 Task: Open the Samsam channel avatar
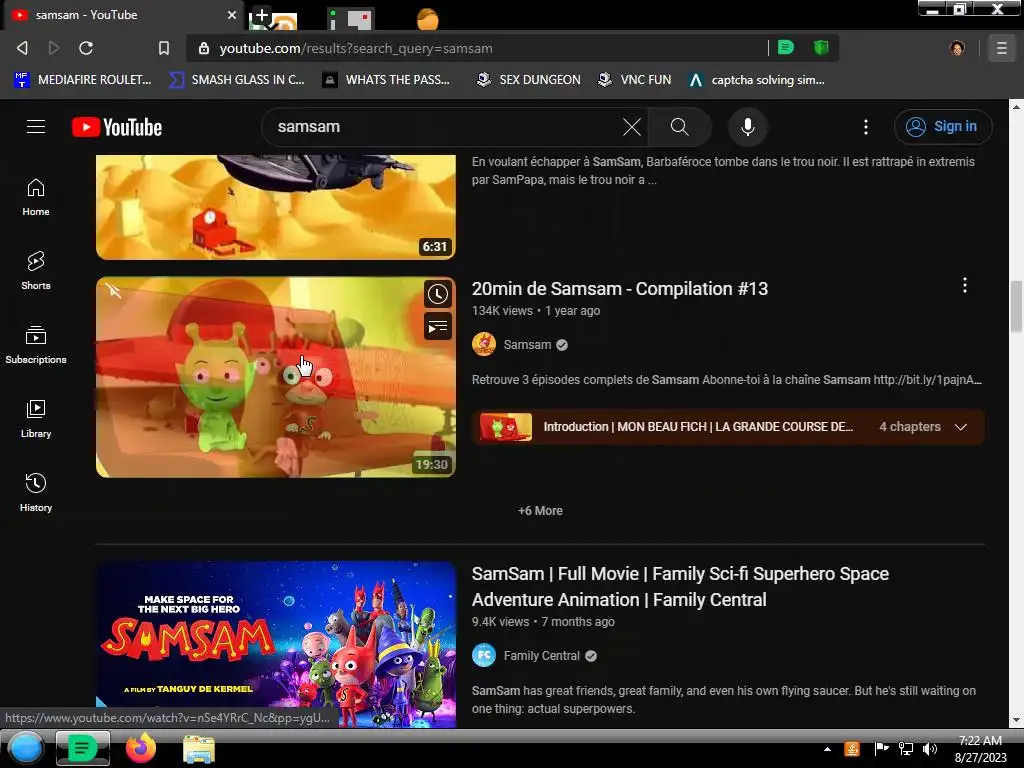(x=484, y=344)
